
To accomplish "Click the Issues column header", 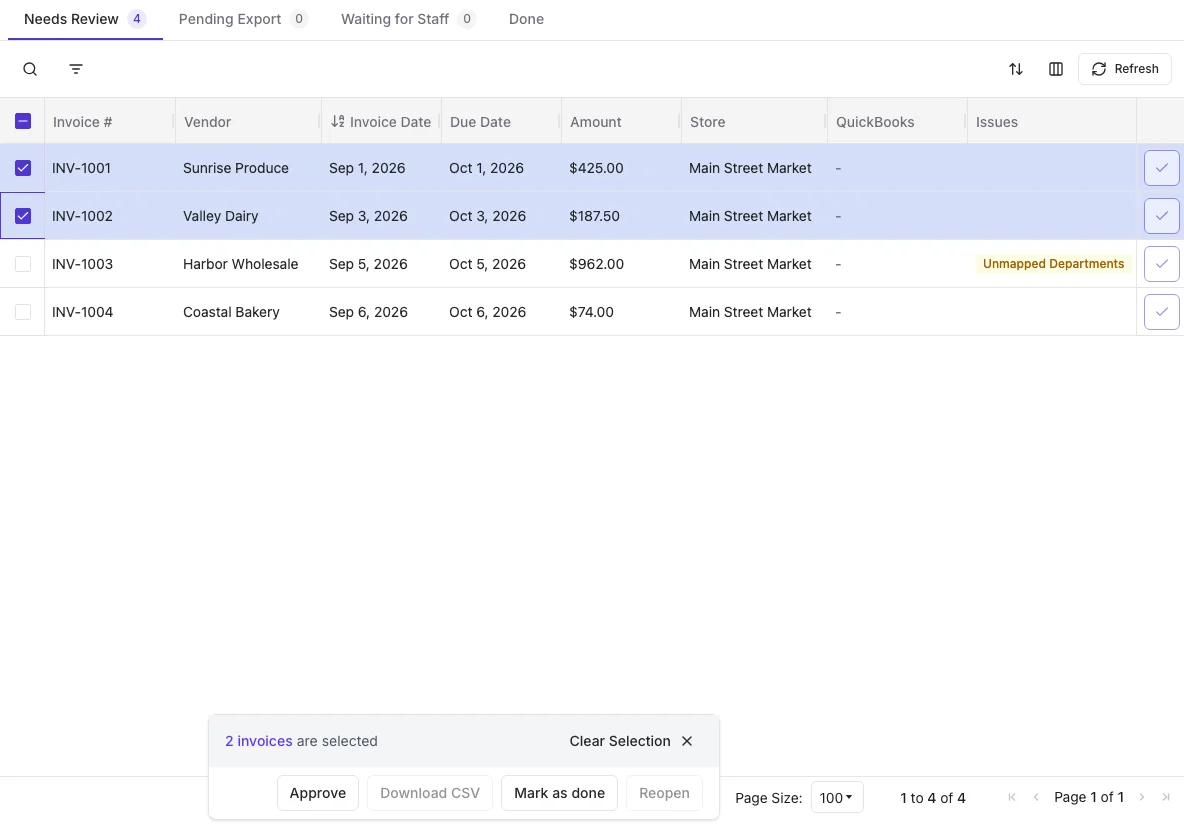I will click(x=1052, y=122).
